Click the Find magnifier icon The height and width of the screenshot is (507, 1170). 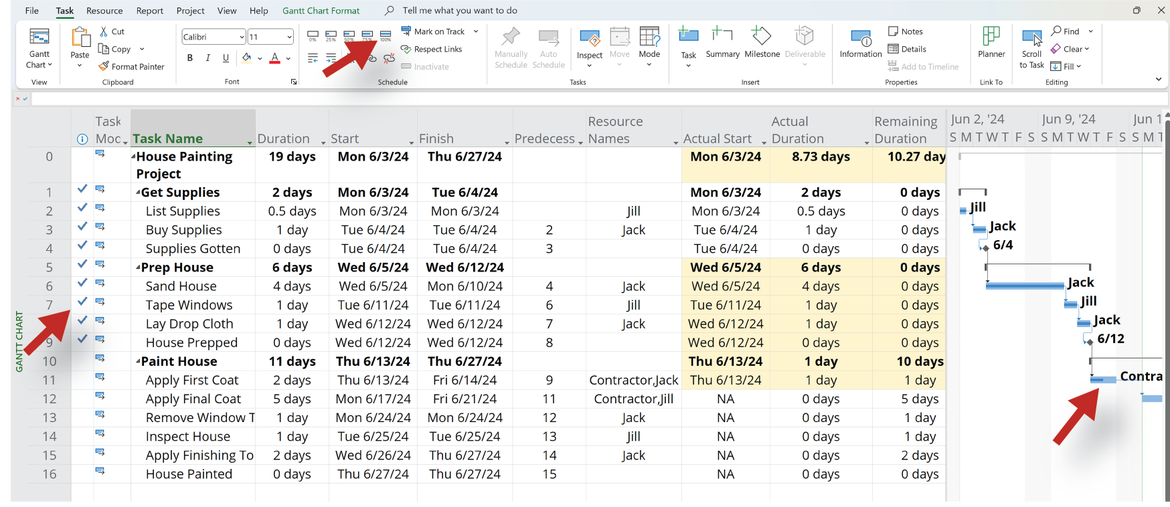point(1057,31)
